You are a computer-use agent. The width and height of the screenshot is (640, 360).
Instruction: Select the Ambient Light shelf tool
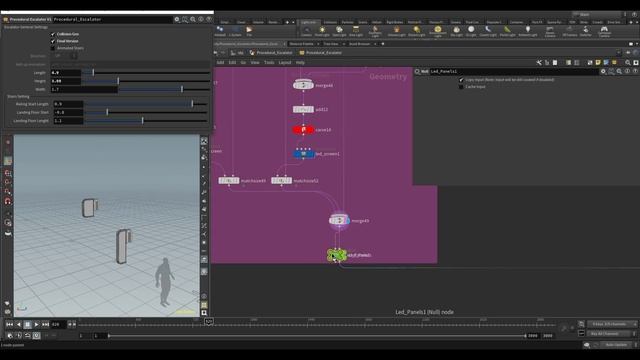(x=528, y=31)
